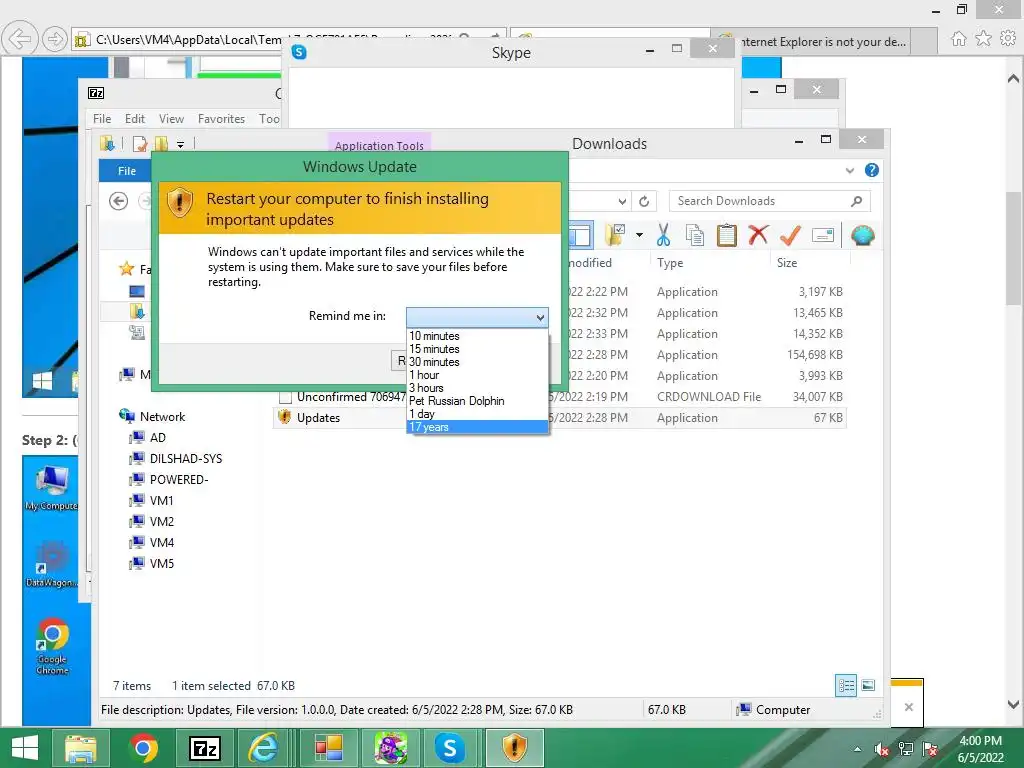Open the Remind me in dropdown

point(477,317)
